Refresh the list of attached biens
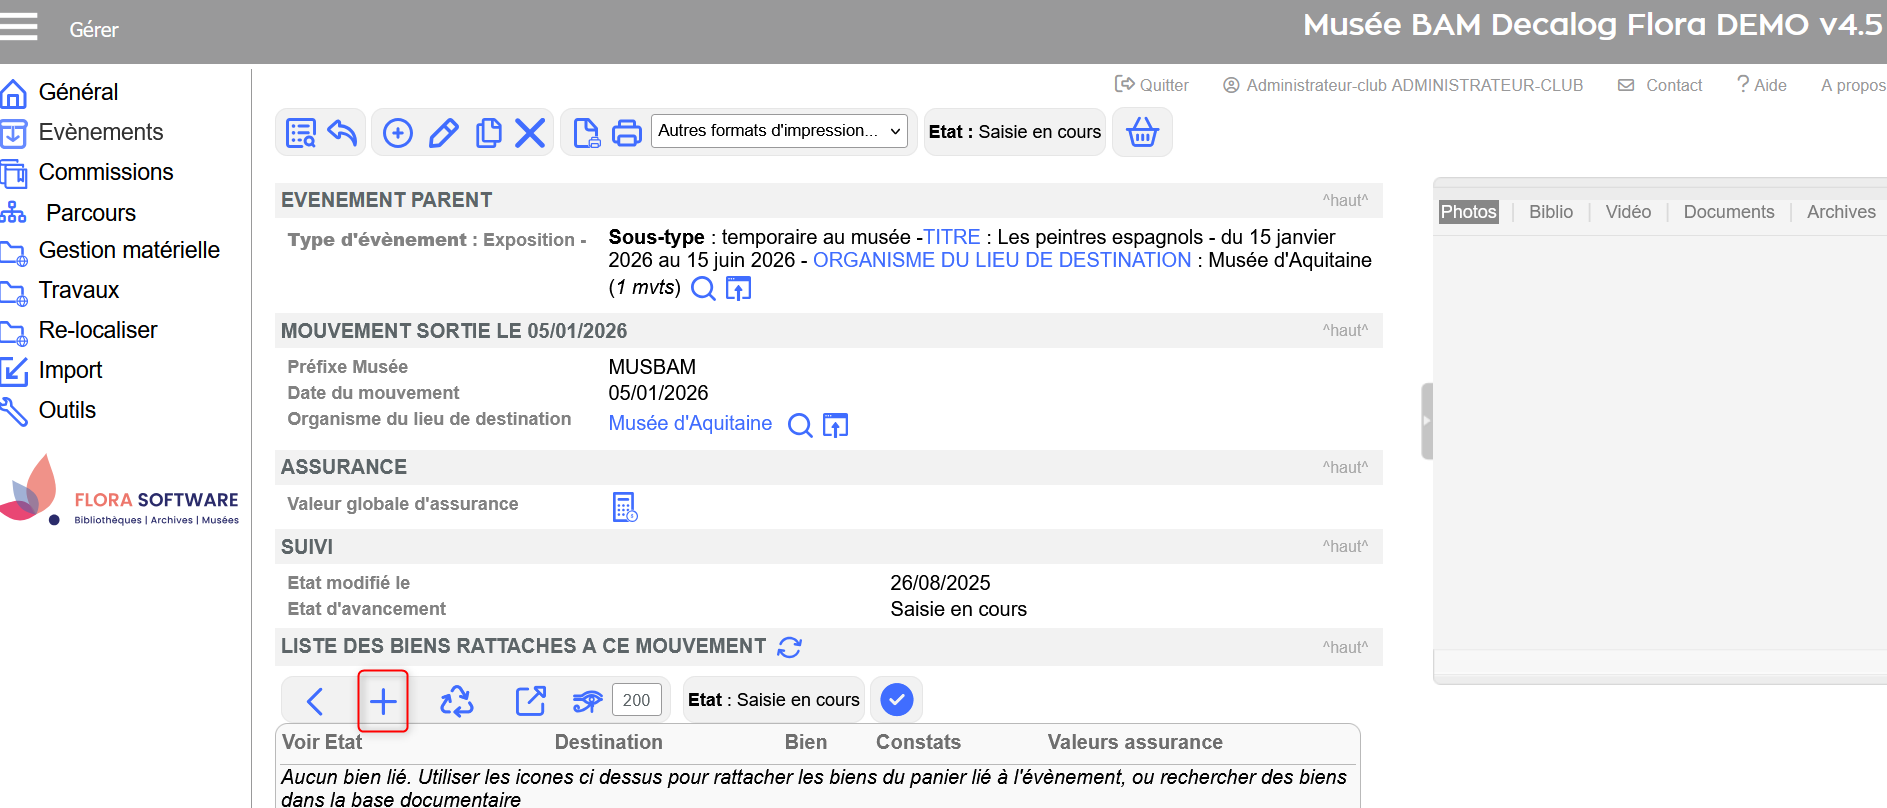Image resolution: width=1887 pixels, height=808 pixels. (x=789, y=647)
